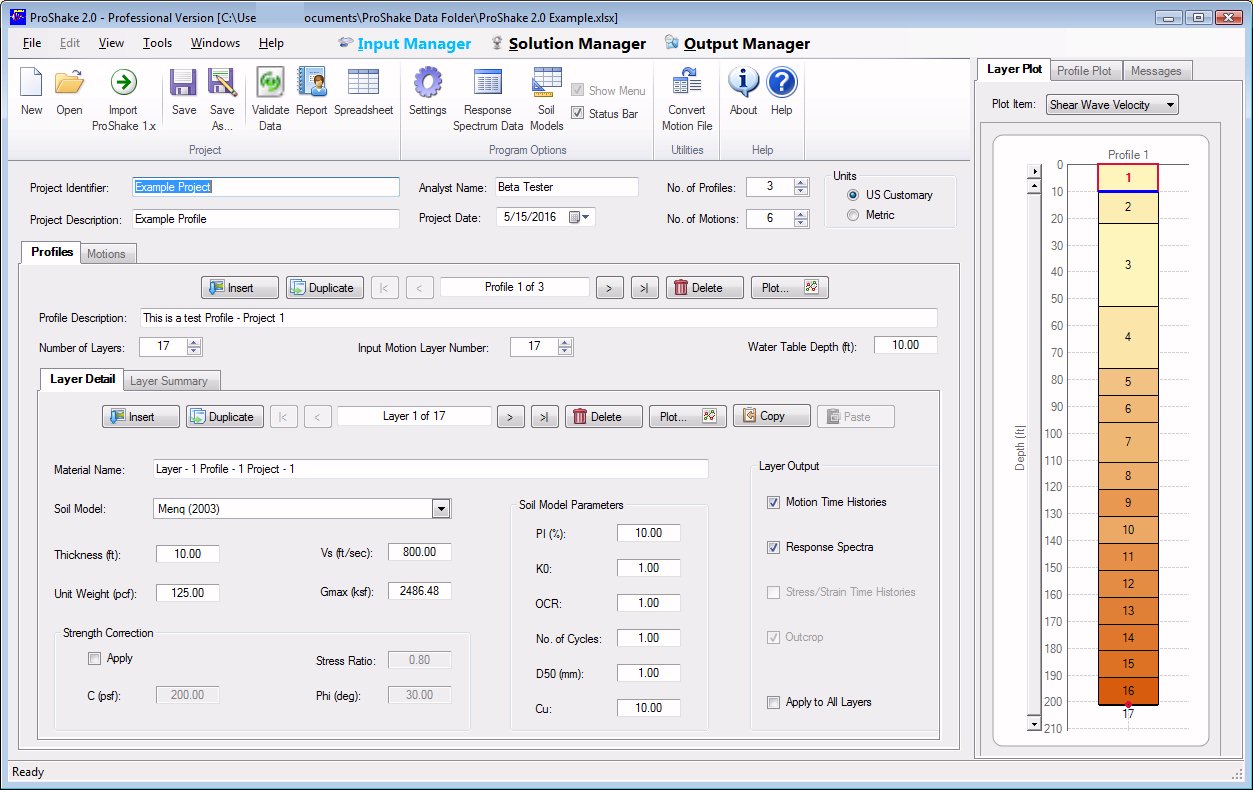Screen dimensions: 1253x790
Task: Open the Soil Model dropdown
Action: (x=441, y=509)
